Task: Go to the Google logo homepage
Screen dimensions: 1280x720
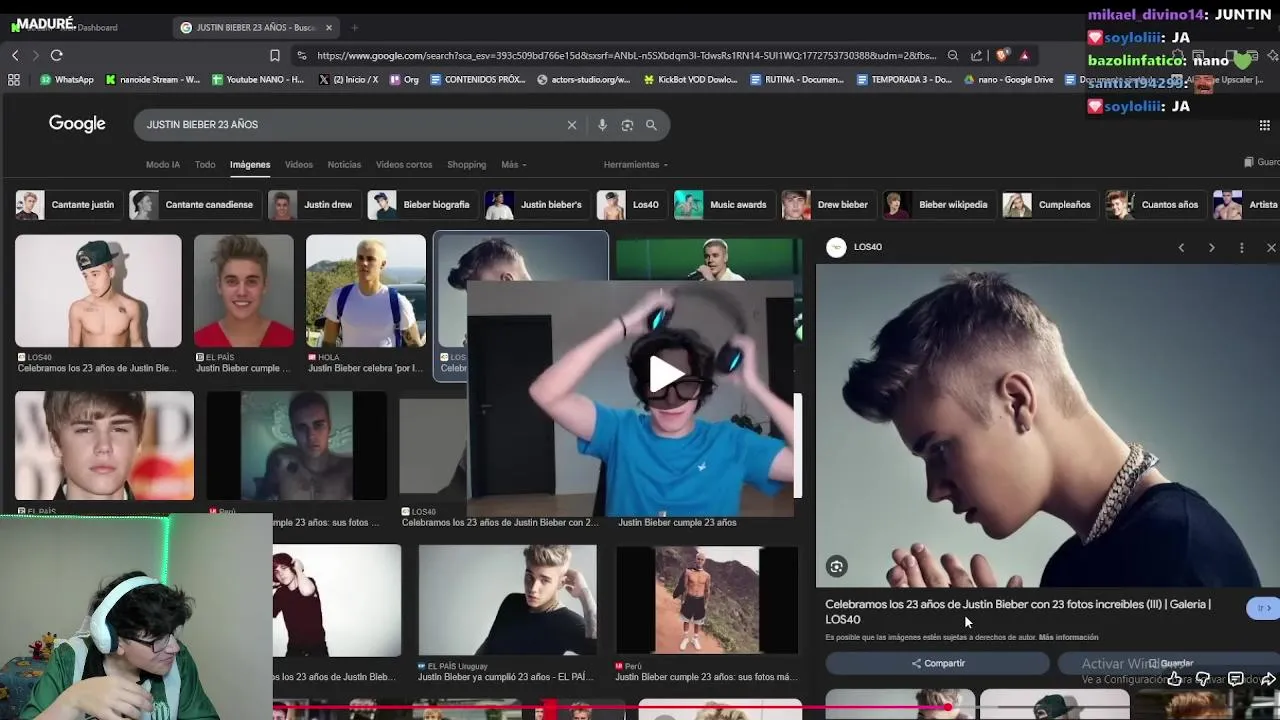Action: 77,123
